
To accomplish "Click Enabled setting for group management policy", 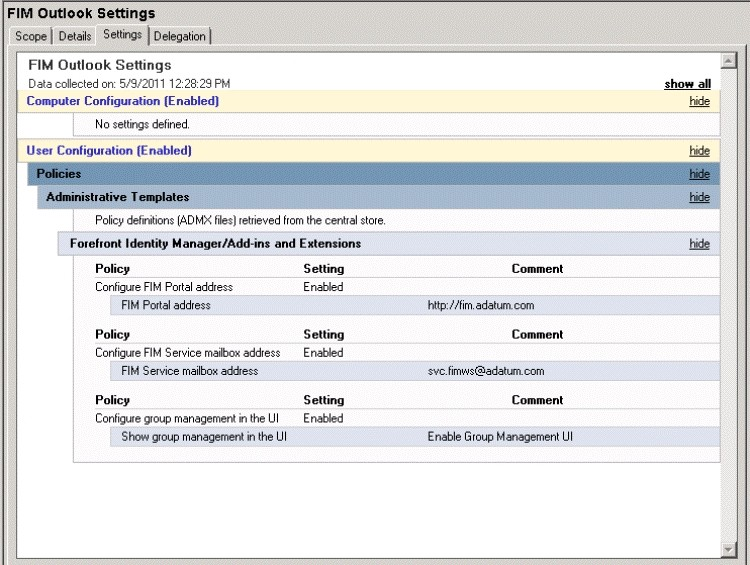I will click(x=323, y=418).
